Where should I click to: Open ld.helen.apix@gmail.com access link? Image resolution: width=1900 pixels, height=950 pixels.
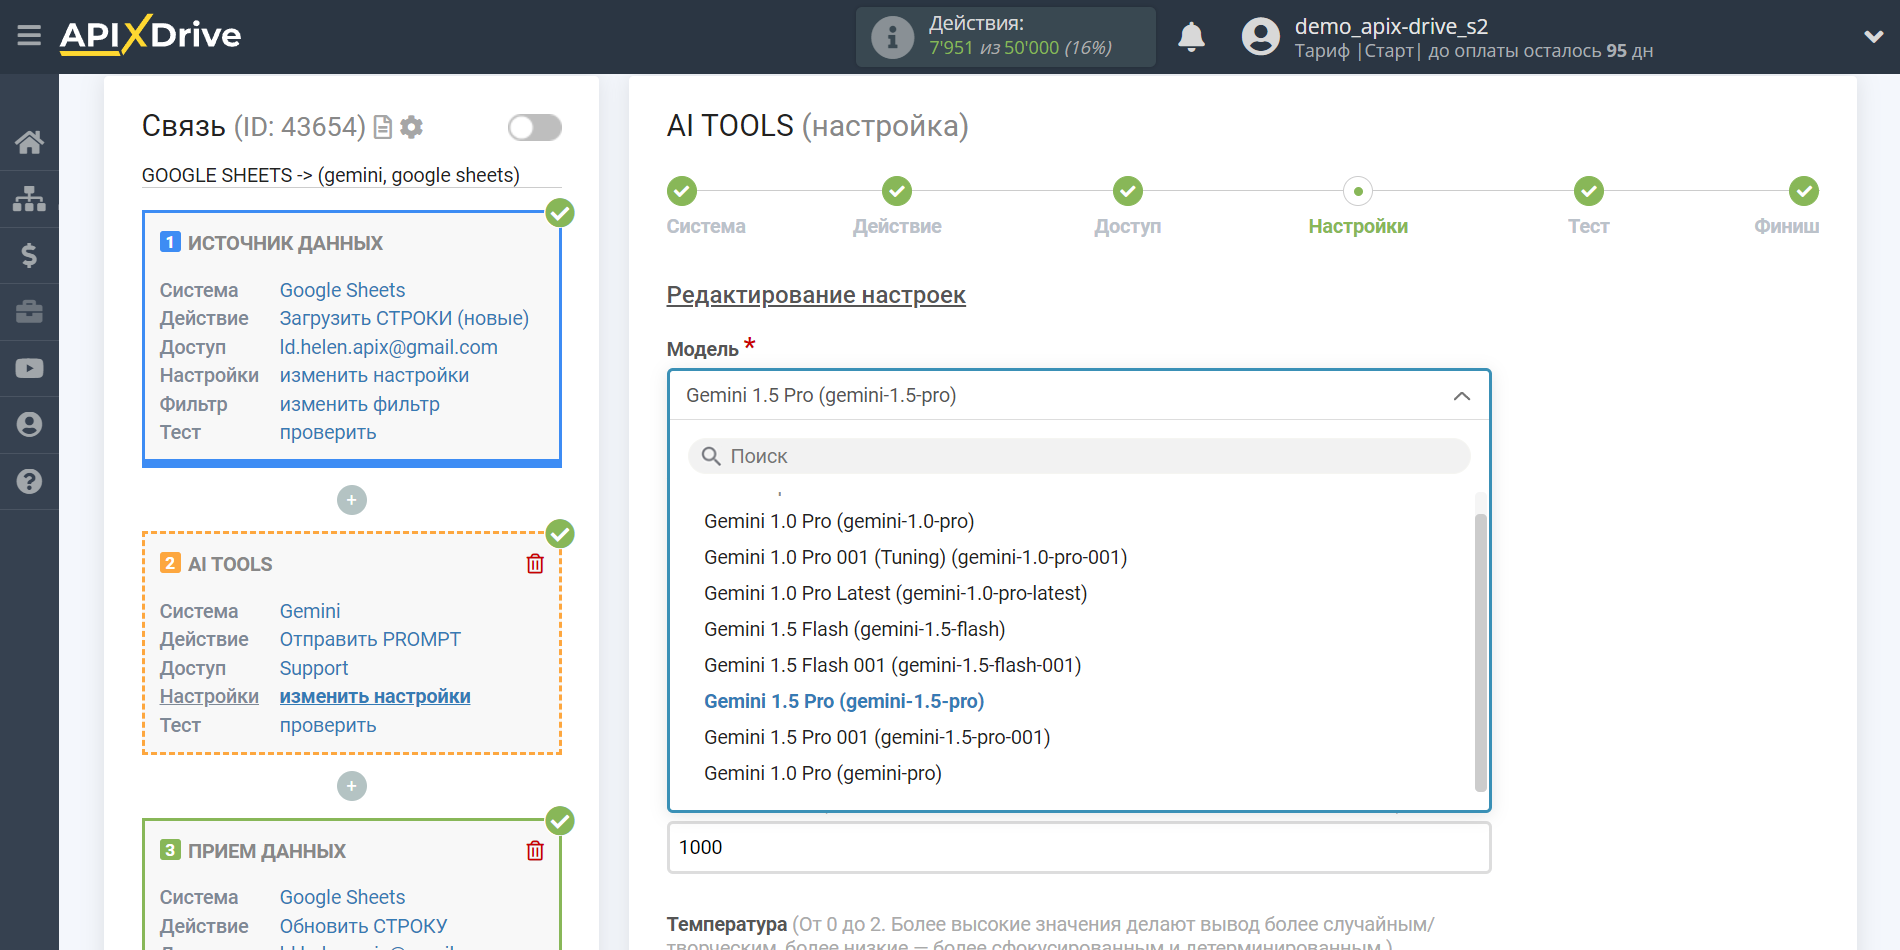pos(388,347)
